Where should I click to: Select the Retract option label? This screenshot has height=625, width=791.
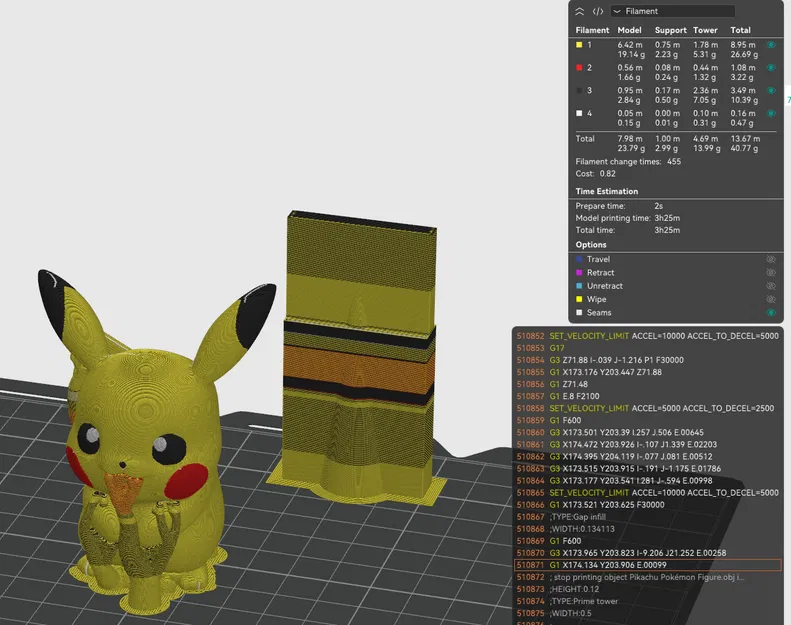pos(600,272)
